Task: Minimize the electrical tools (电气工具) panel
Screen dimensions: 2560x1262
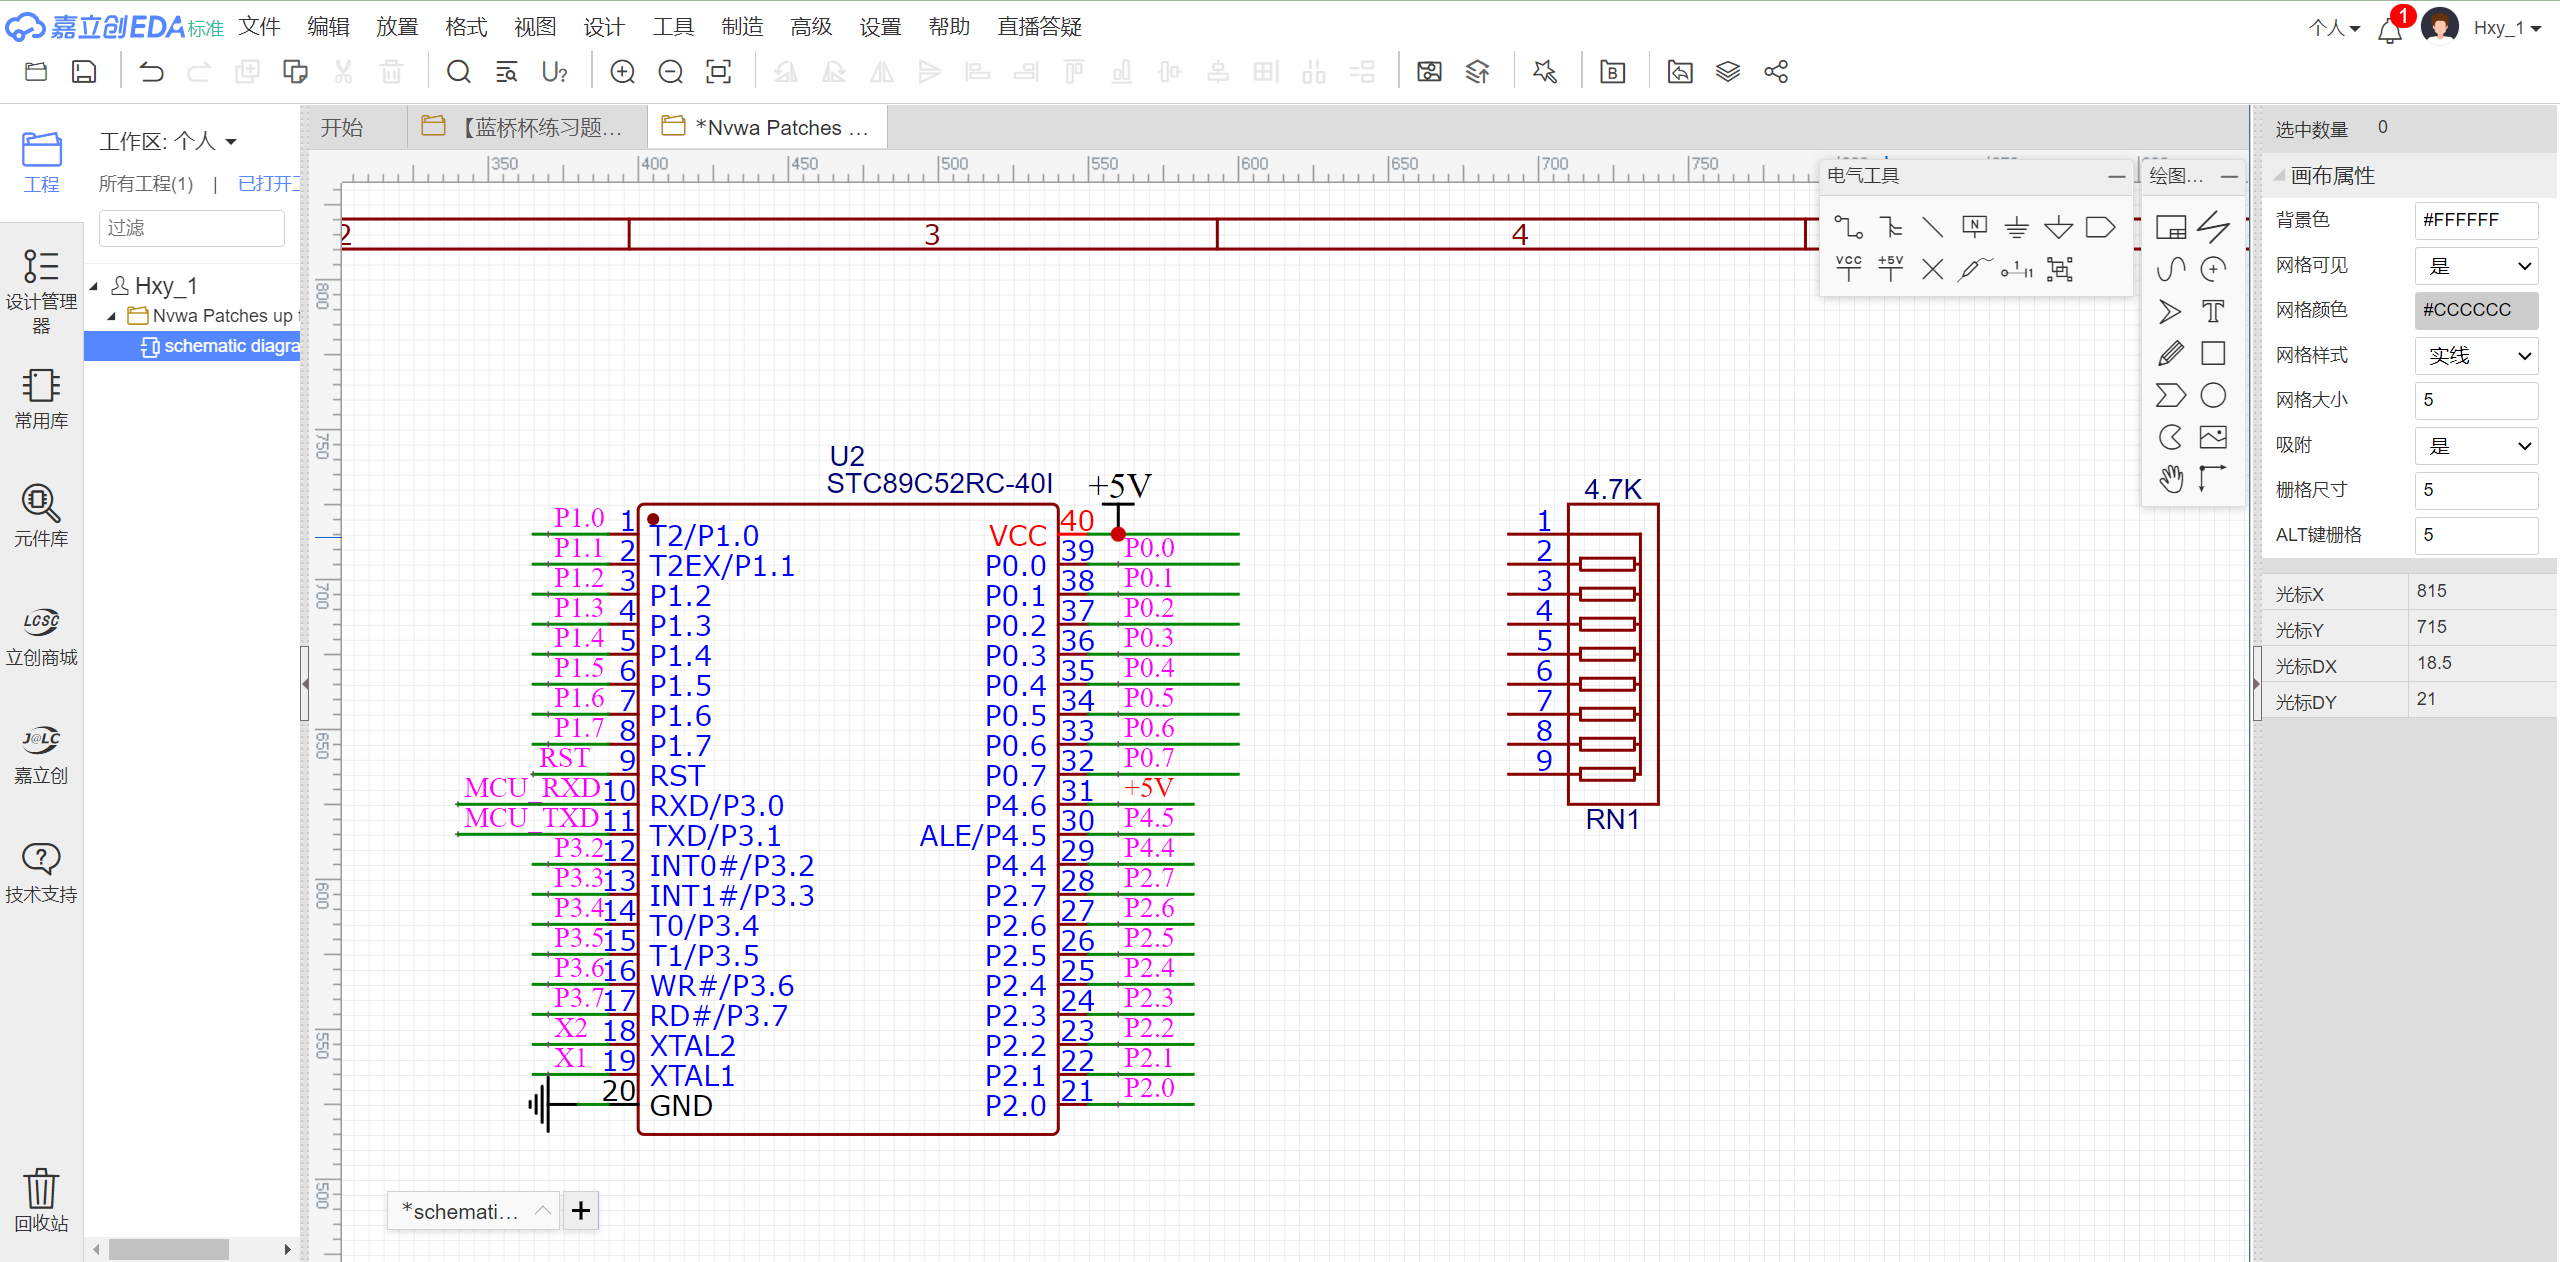Action: (x=2116, y=176)
